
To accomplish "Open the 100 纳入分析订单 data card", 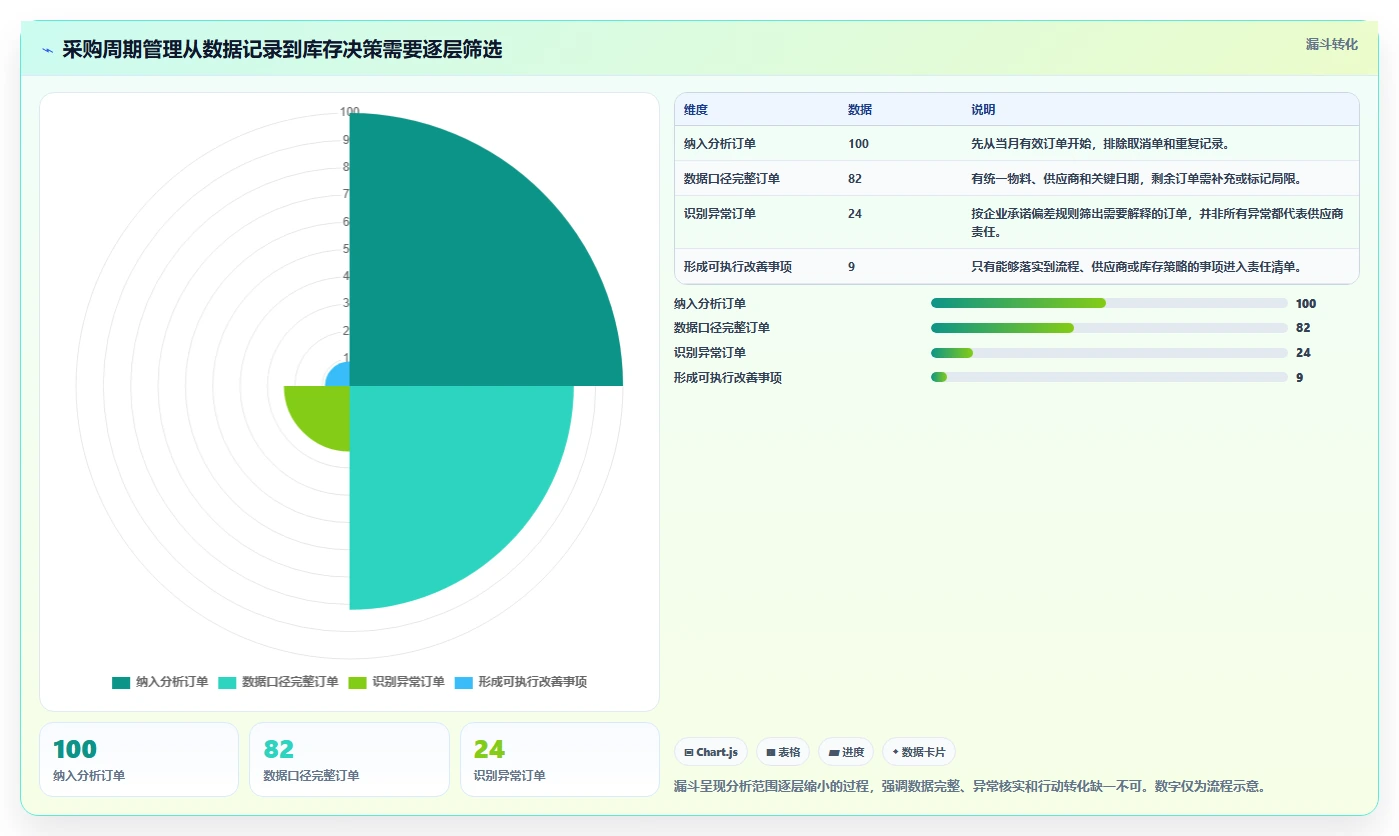I will [x=139, y=759].
